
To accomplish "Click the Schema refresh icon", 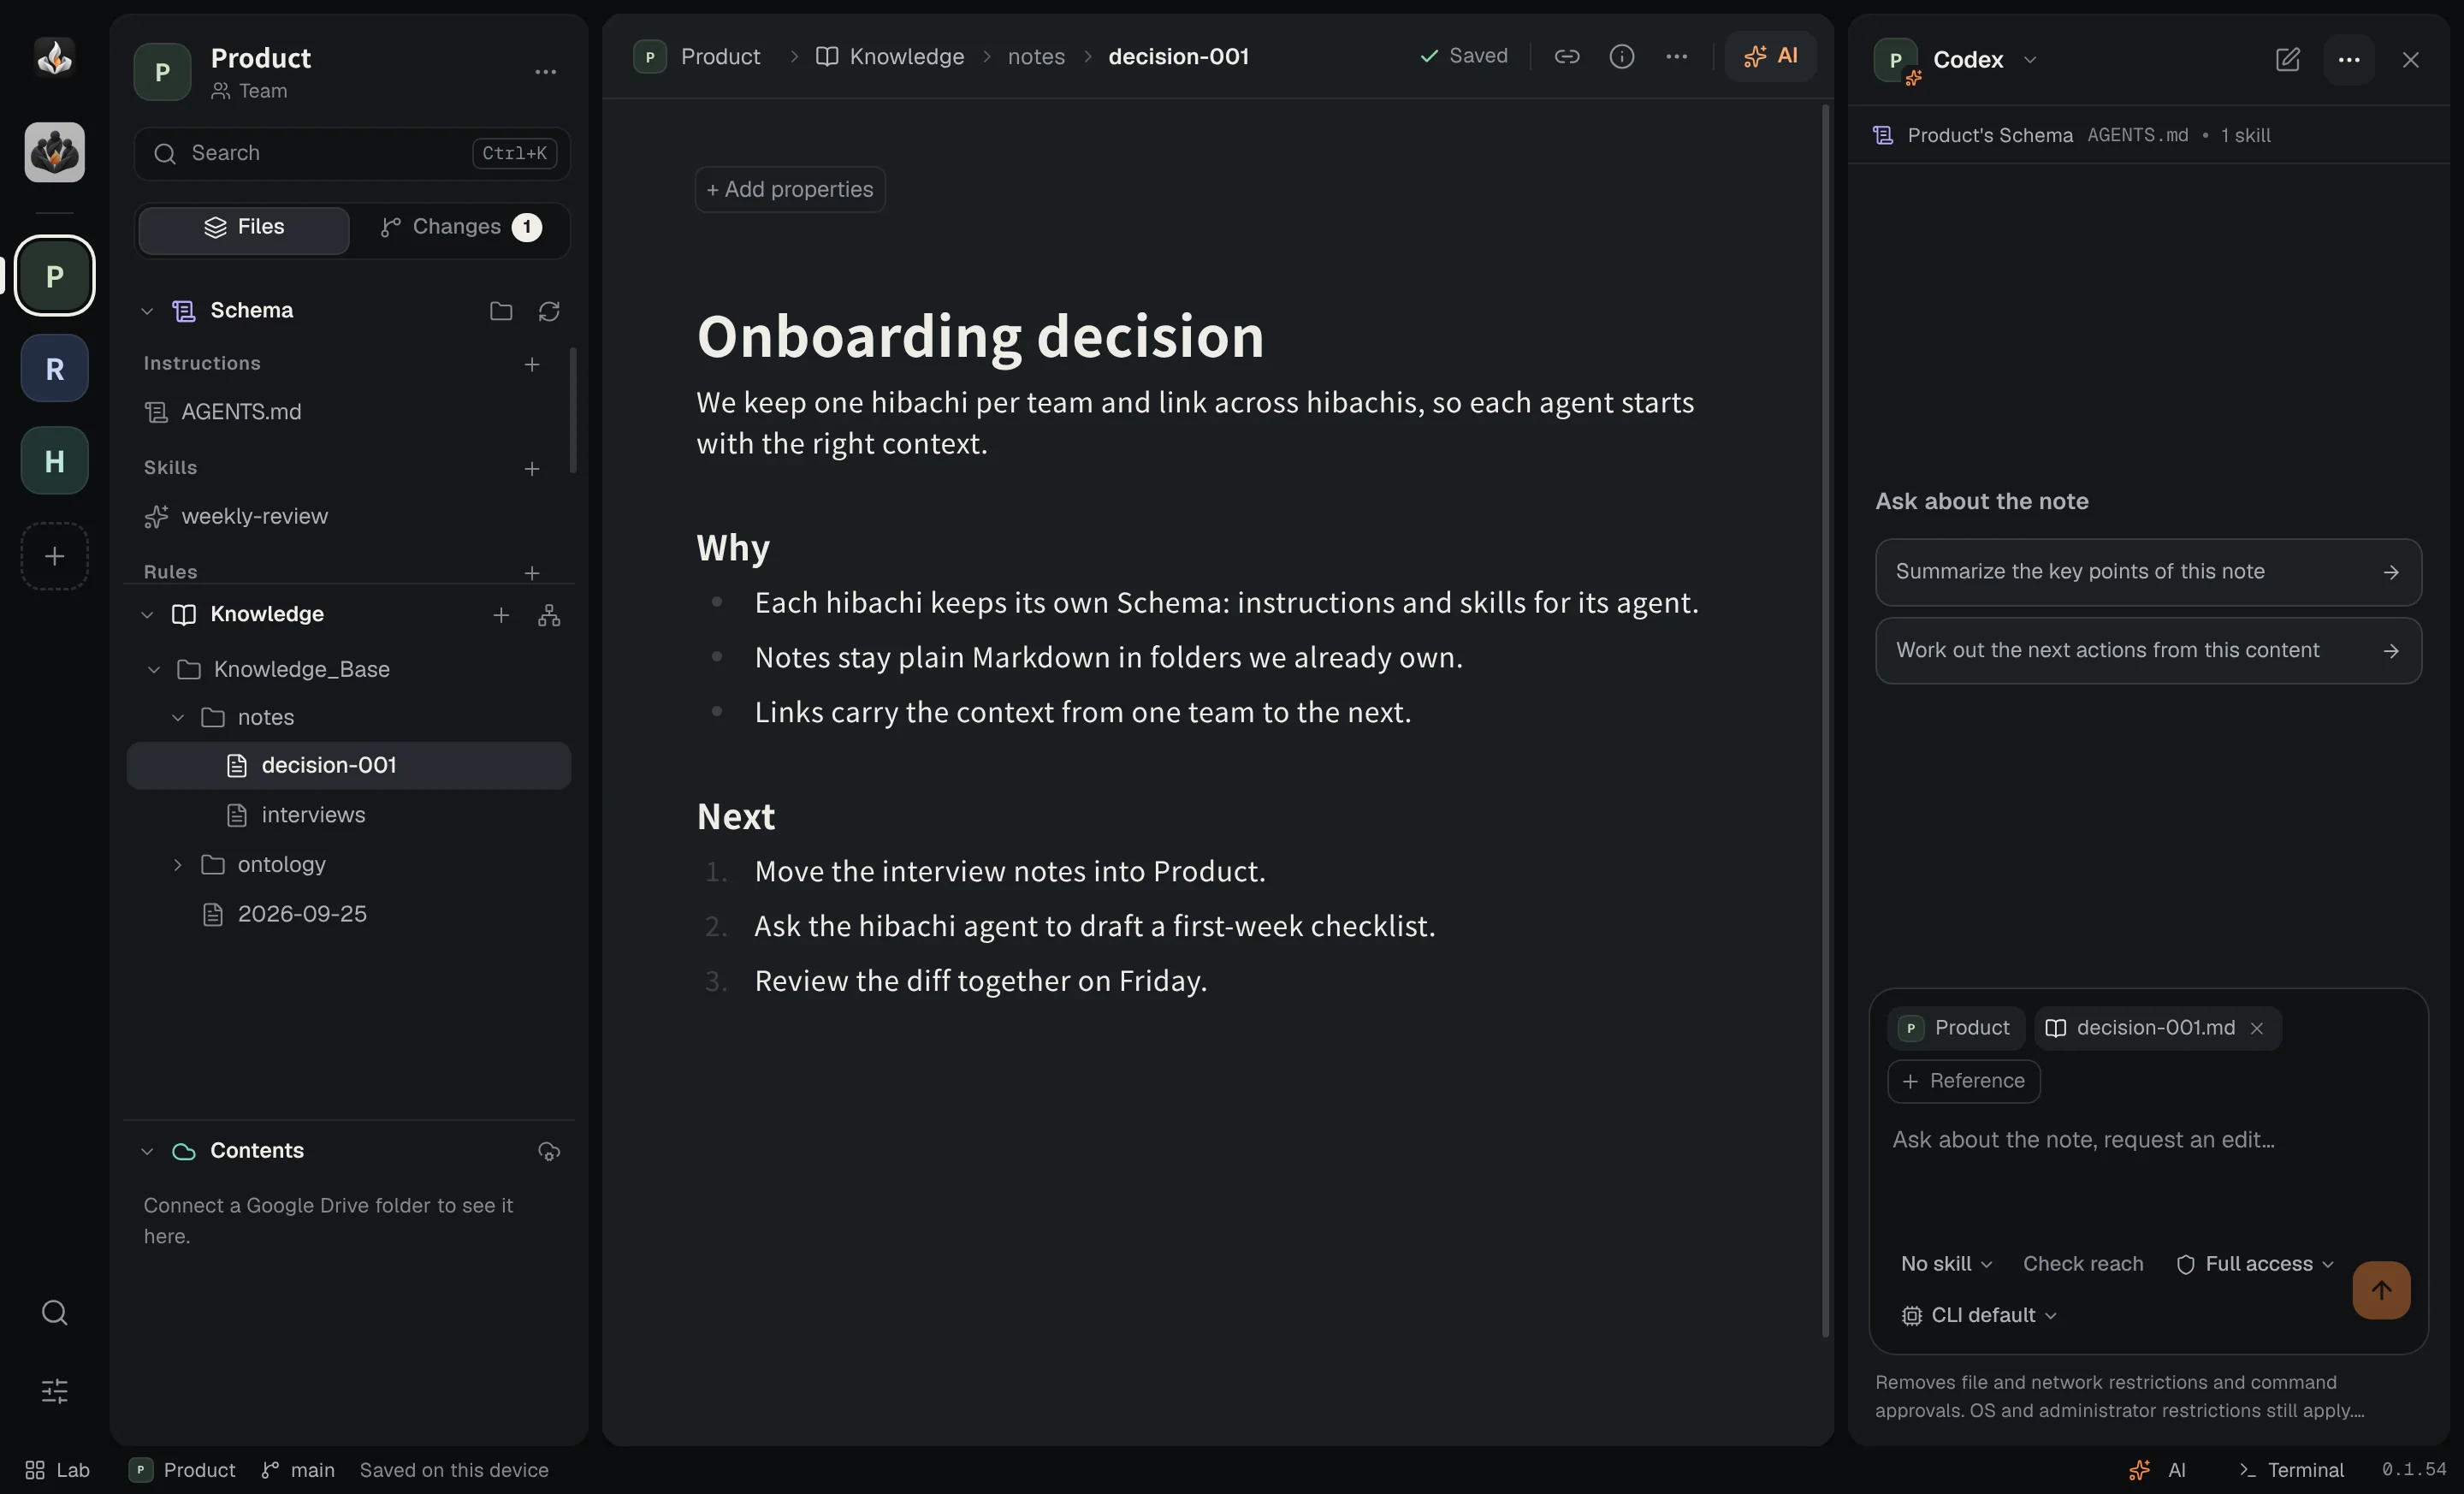I will click(x=549, y=311).
